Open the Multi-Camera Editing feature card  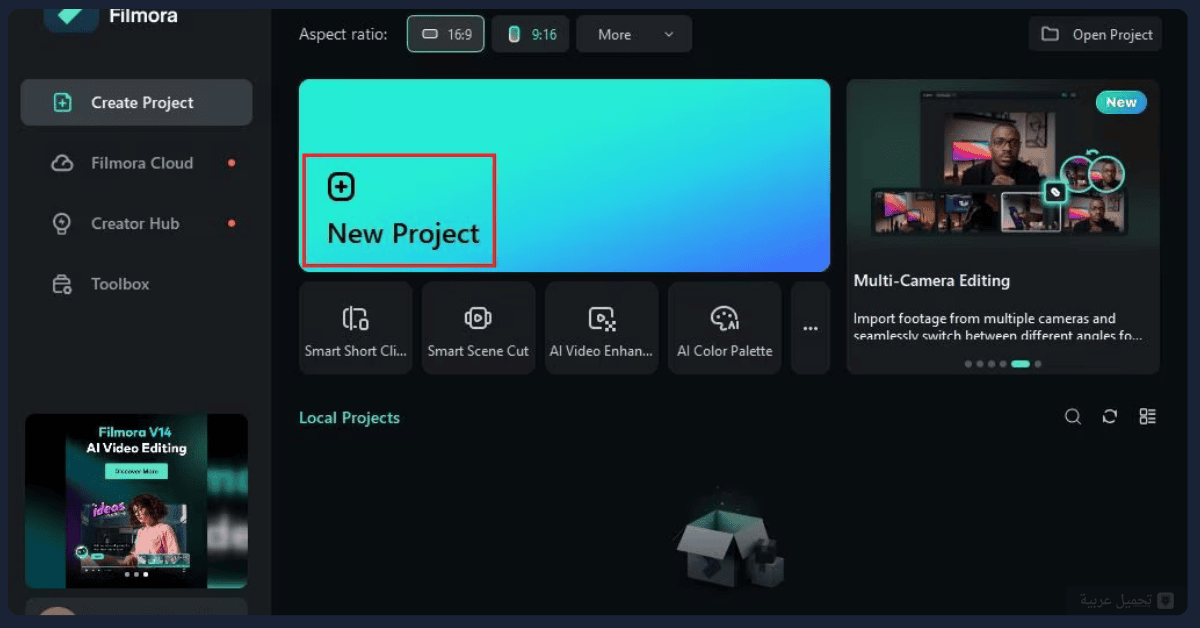click(x=1003, y=227)
